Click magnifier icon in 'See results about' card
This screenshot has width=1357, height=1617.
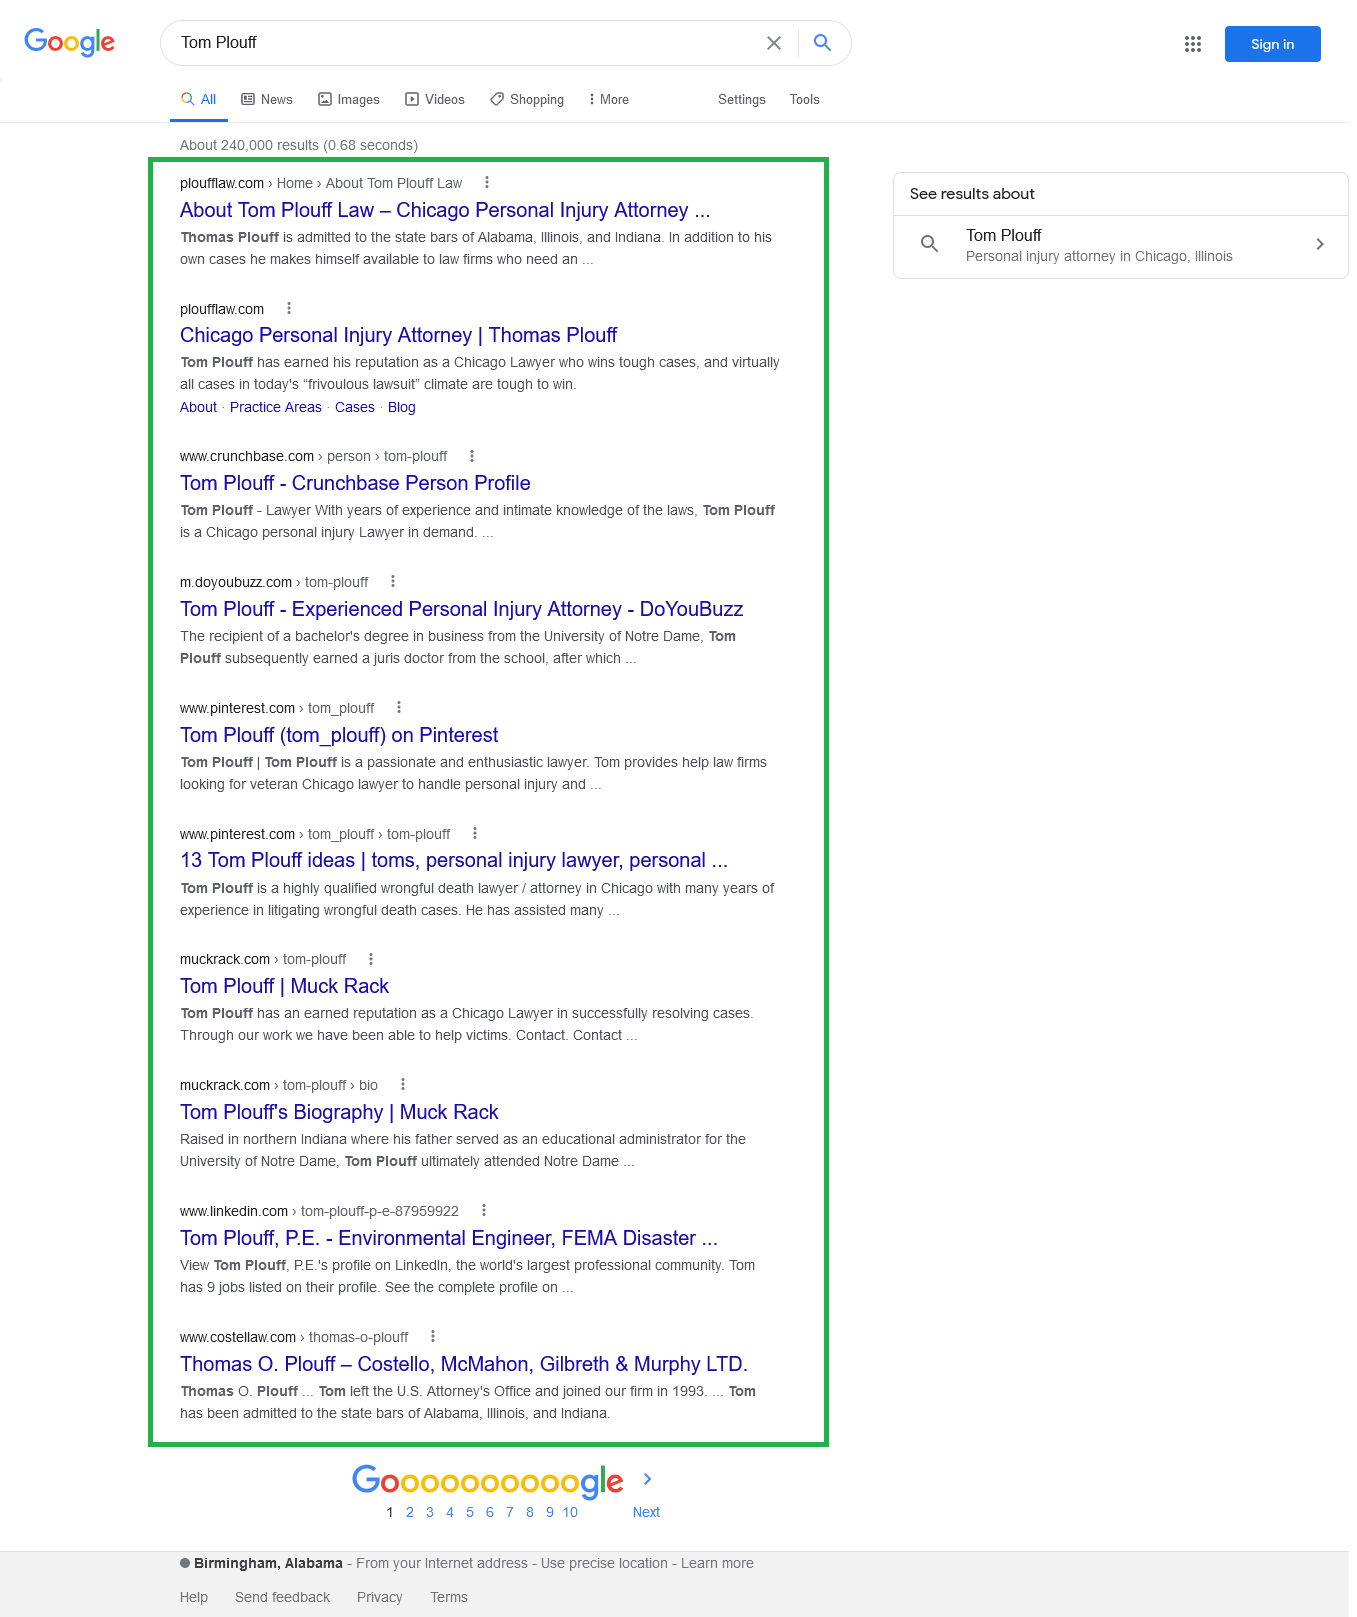click(x=929, y=244)
